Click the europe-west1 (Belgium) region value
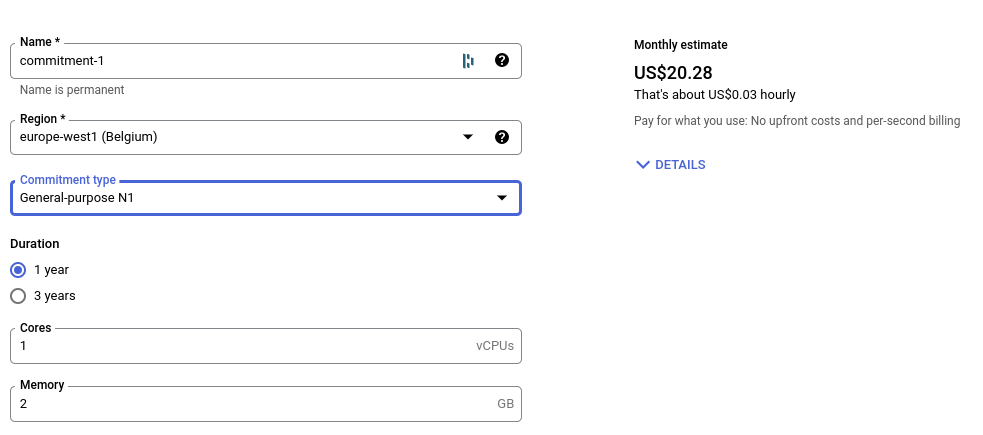Screen dimensions: 983x435 tap(89, 137)
